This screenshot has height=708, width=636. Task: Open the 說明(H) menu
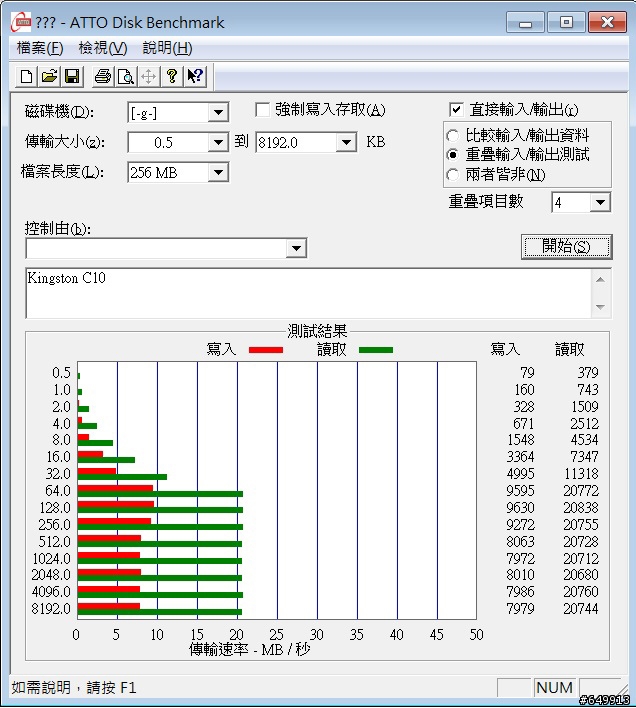(167, 48)
